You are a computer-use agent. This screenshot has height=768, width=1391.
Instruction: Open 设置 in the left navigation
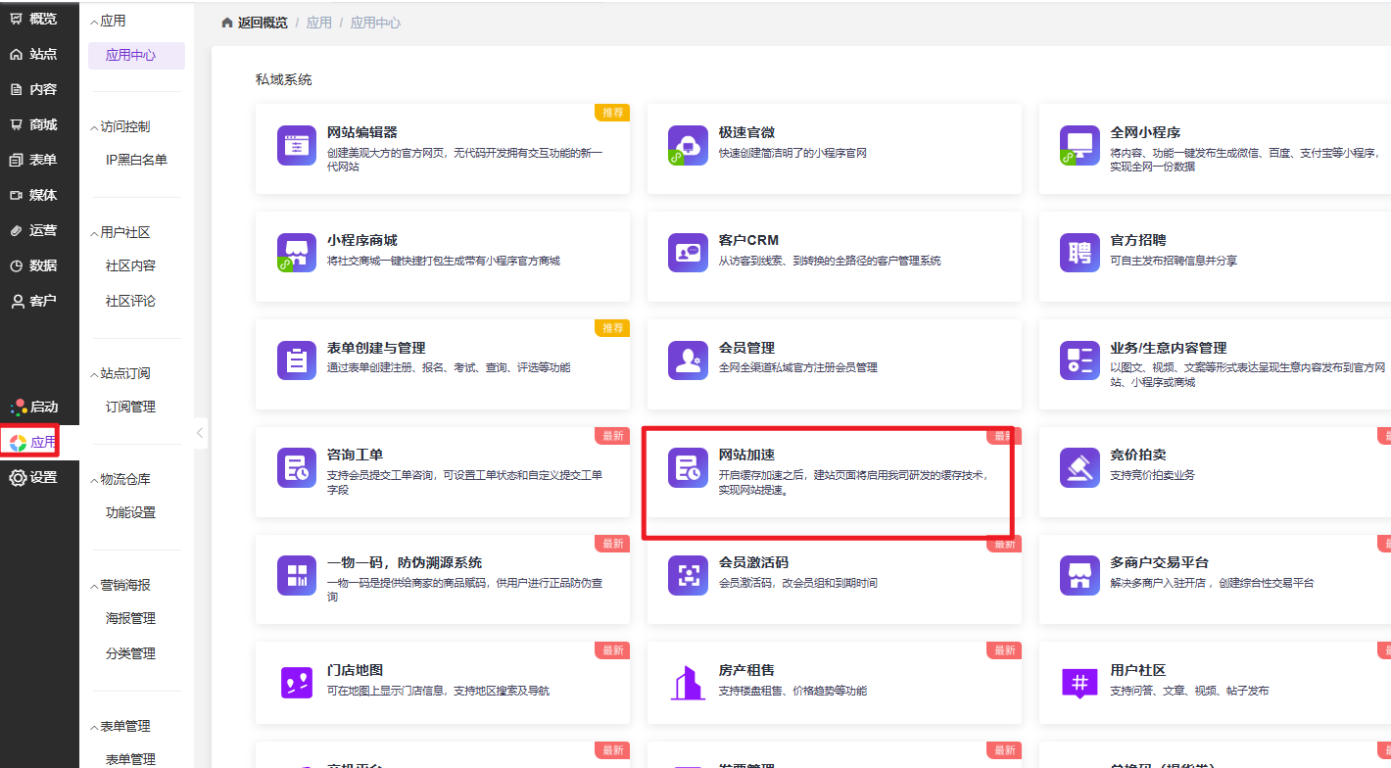click(34, 478)
